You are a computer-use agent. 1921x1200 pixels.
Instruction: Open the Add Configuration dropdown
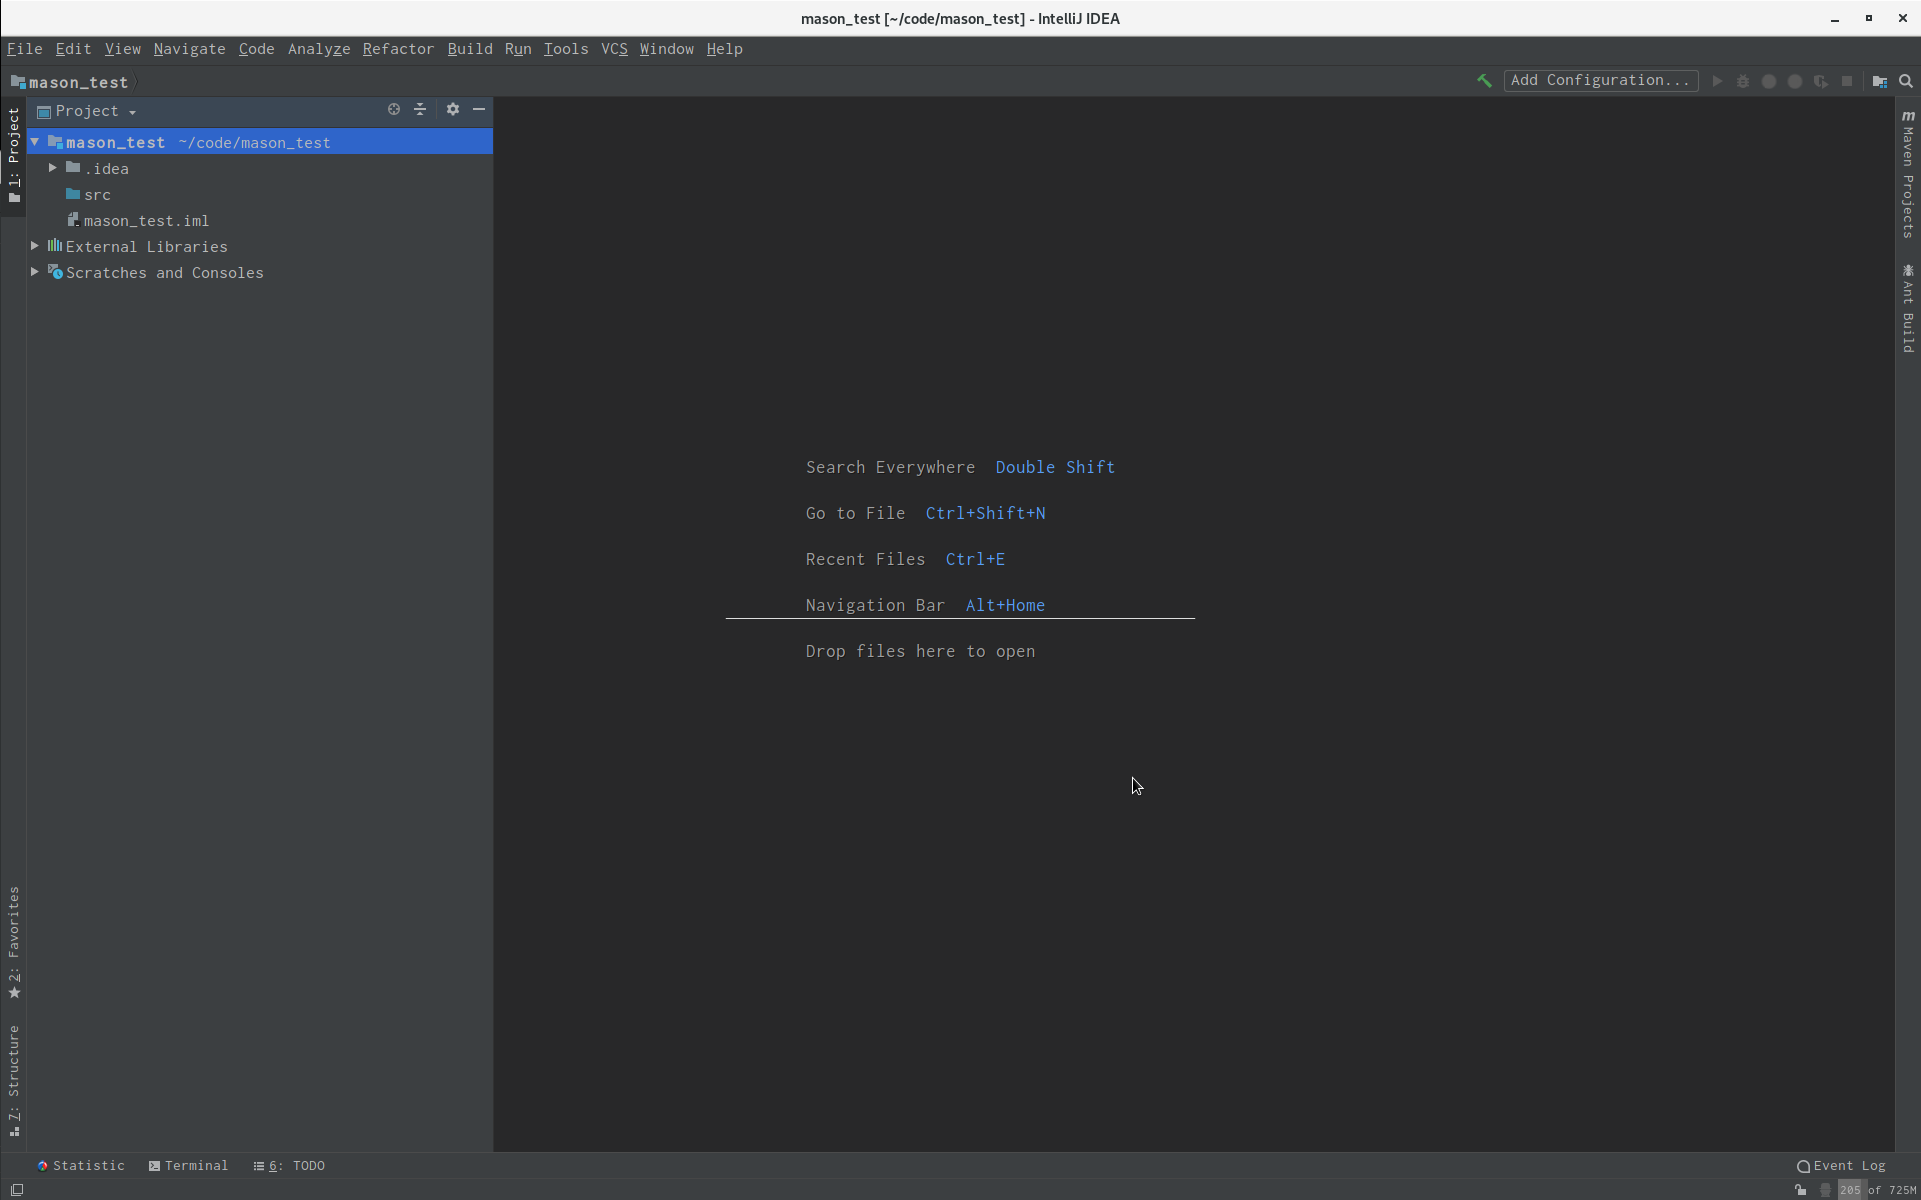(1600, 81)
